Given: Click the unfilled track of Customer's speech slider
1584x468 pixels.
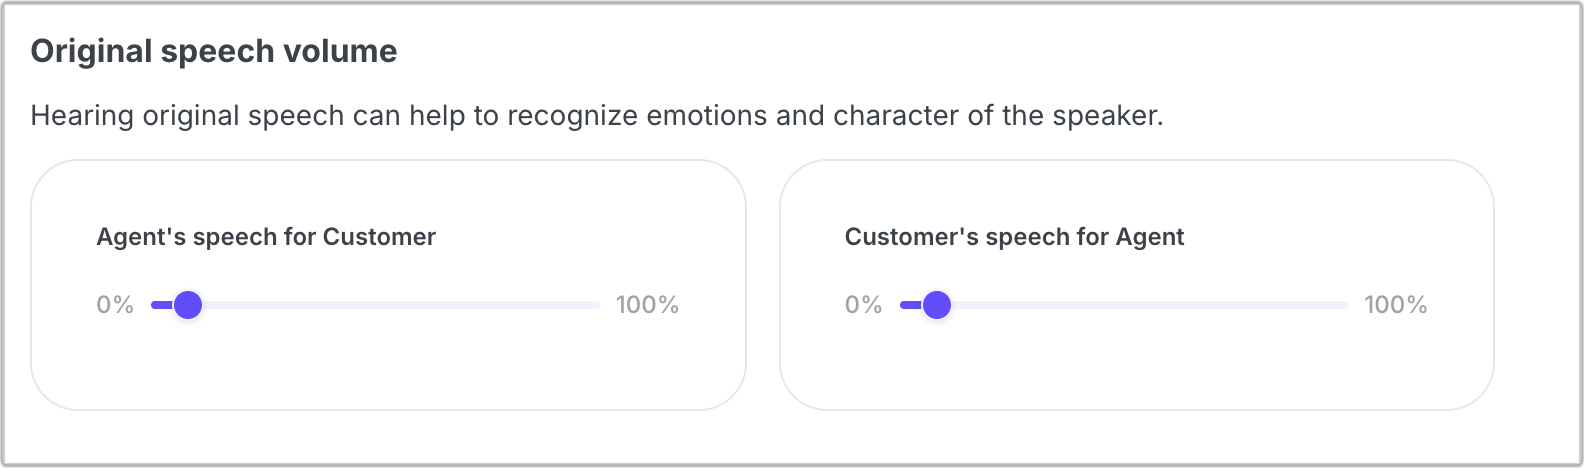Looking at the screenshot, I should tap(1148, 305).
